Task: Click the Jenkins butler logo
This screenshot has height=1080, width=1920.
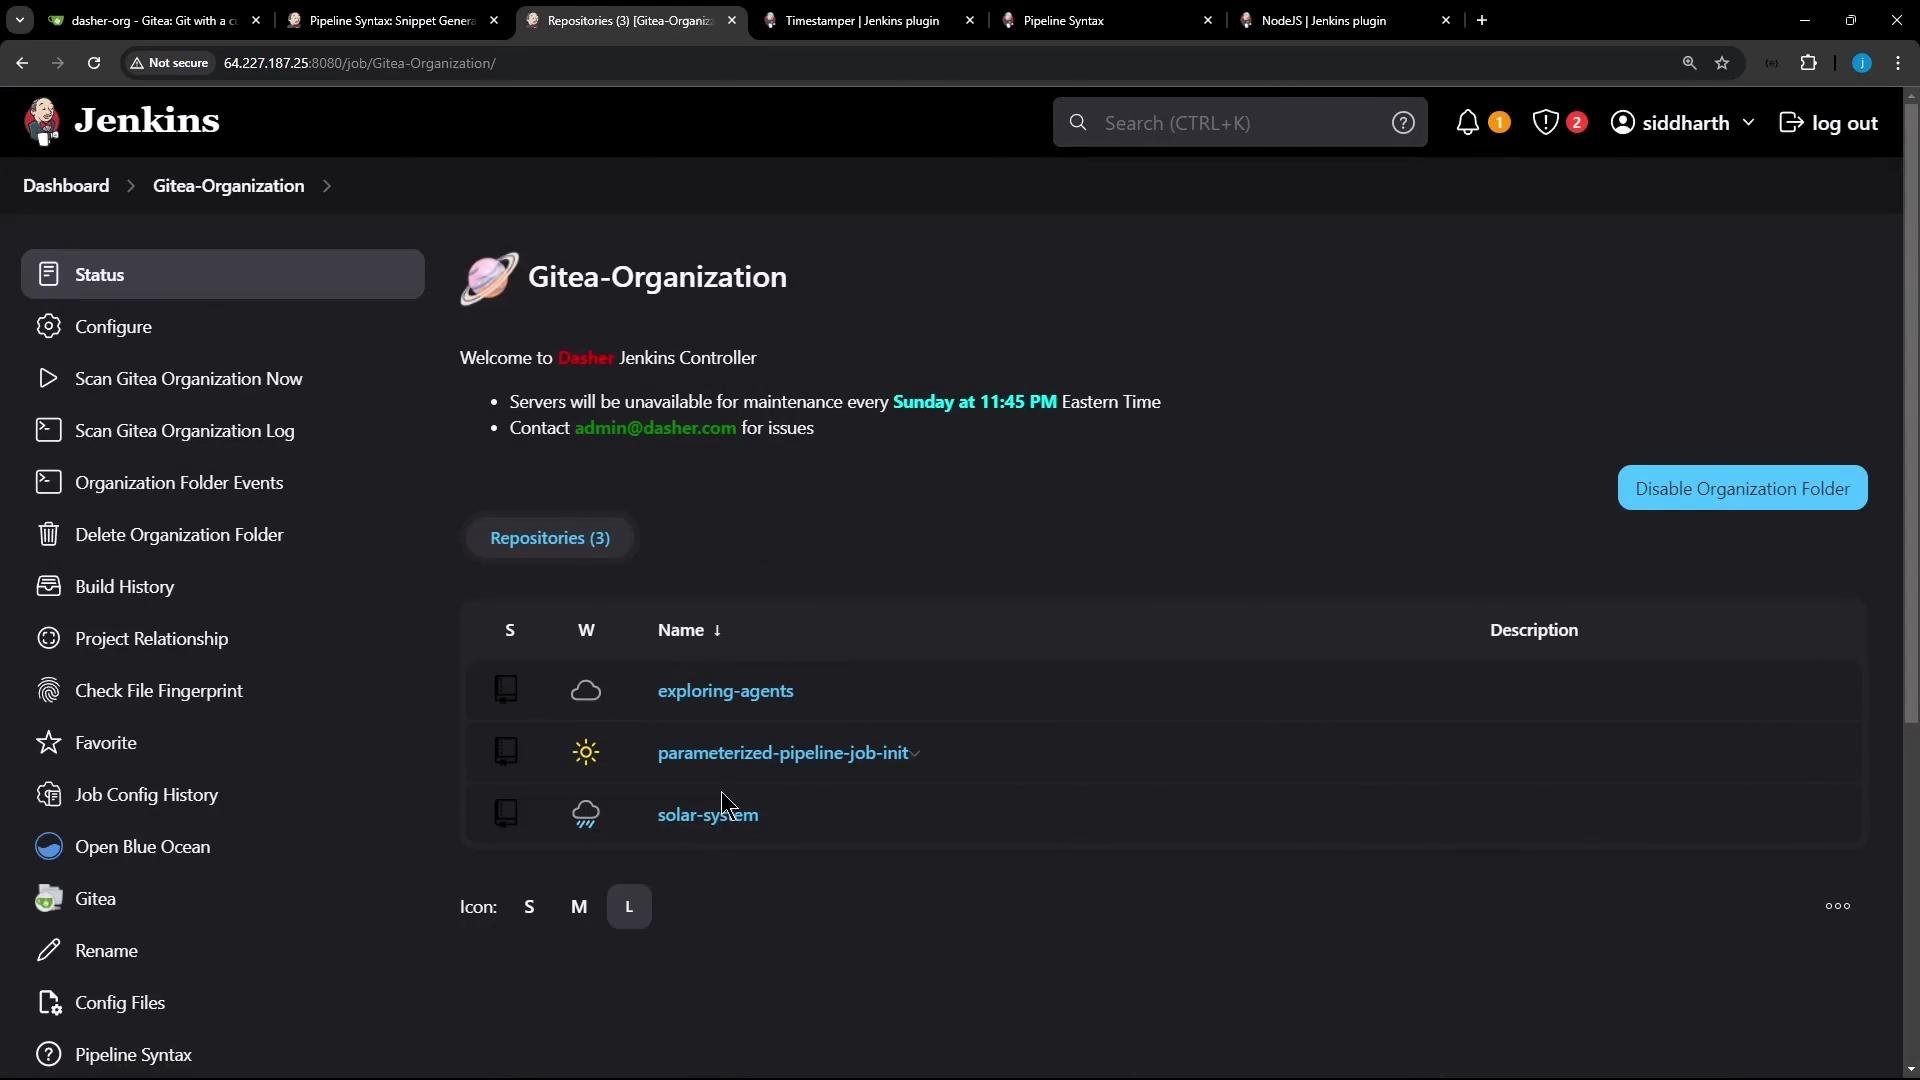Action: pos(42,122)
